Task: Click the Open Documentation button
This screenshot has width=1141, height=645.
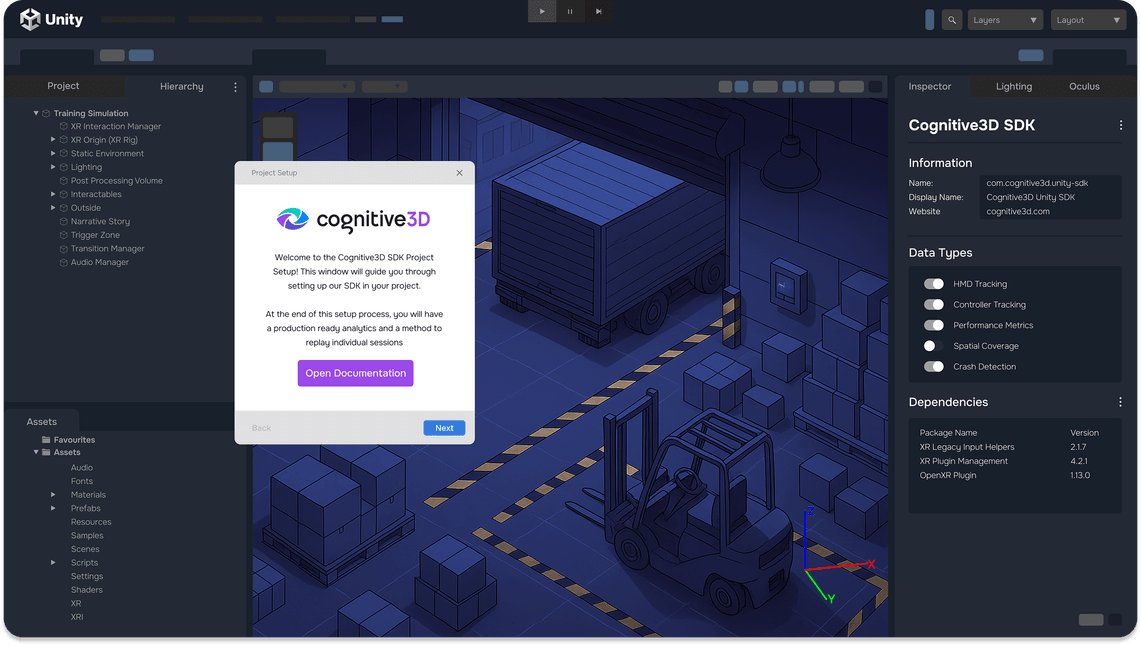Action: 355,373
